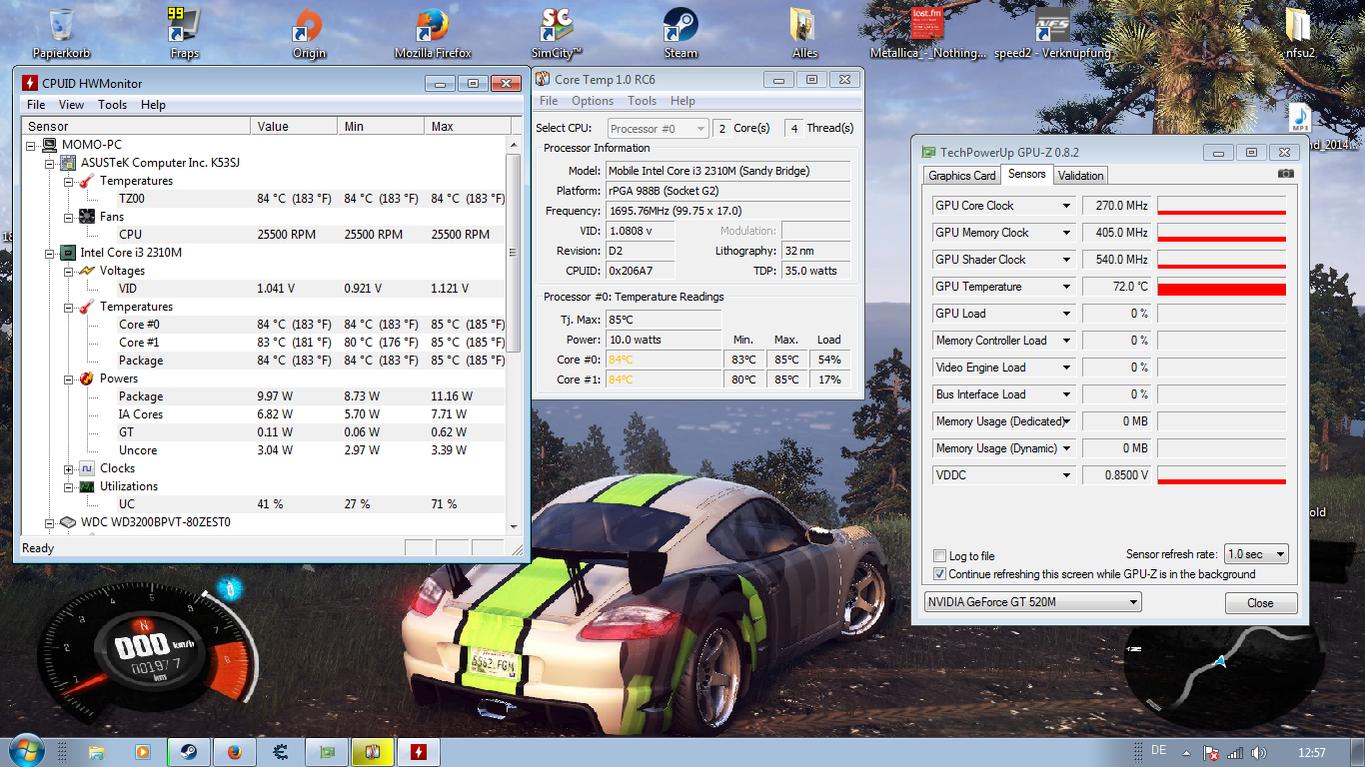1365x767 pixels.
Task: Click the GPU Core Clock graph
Action: click(1221, 206)
